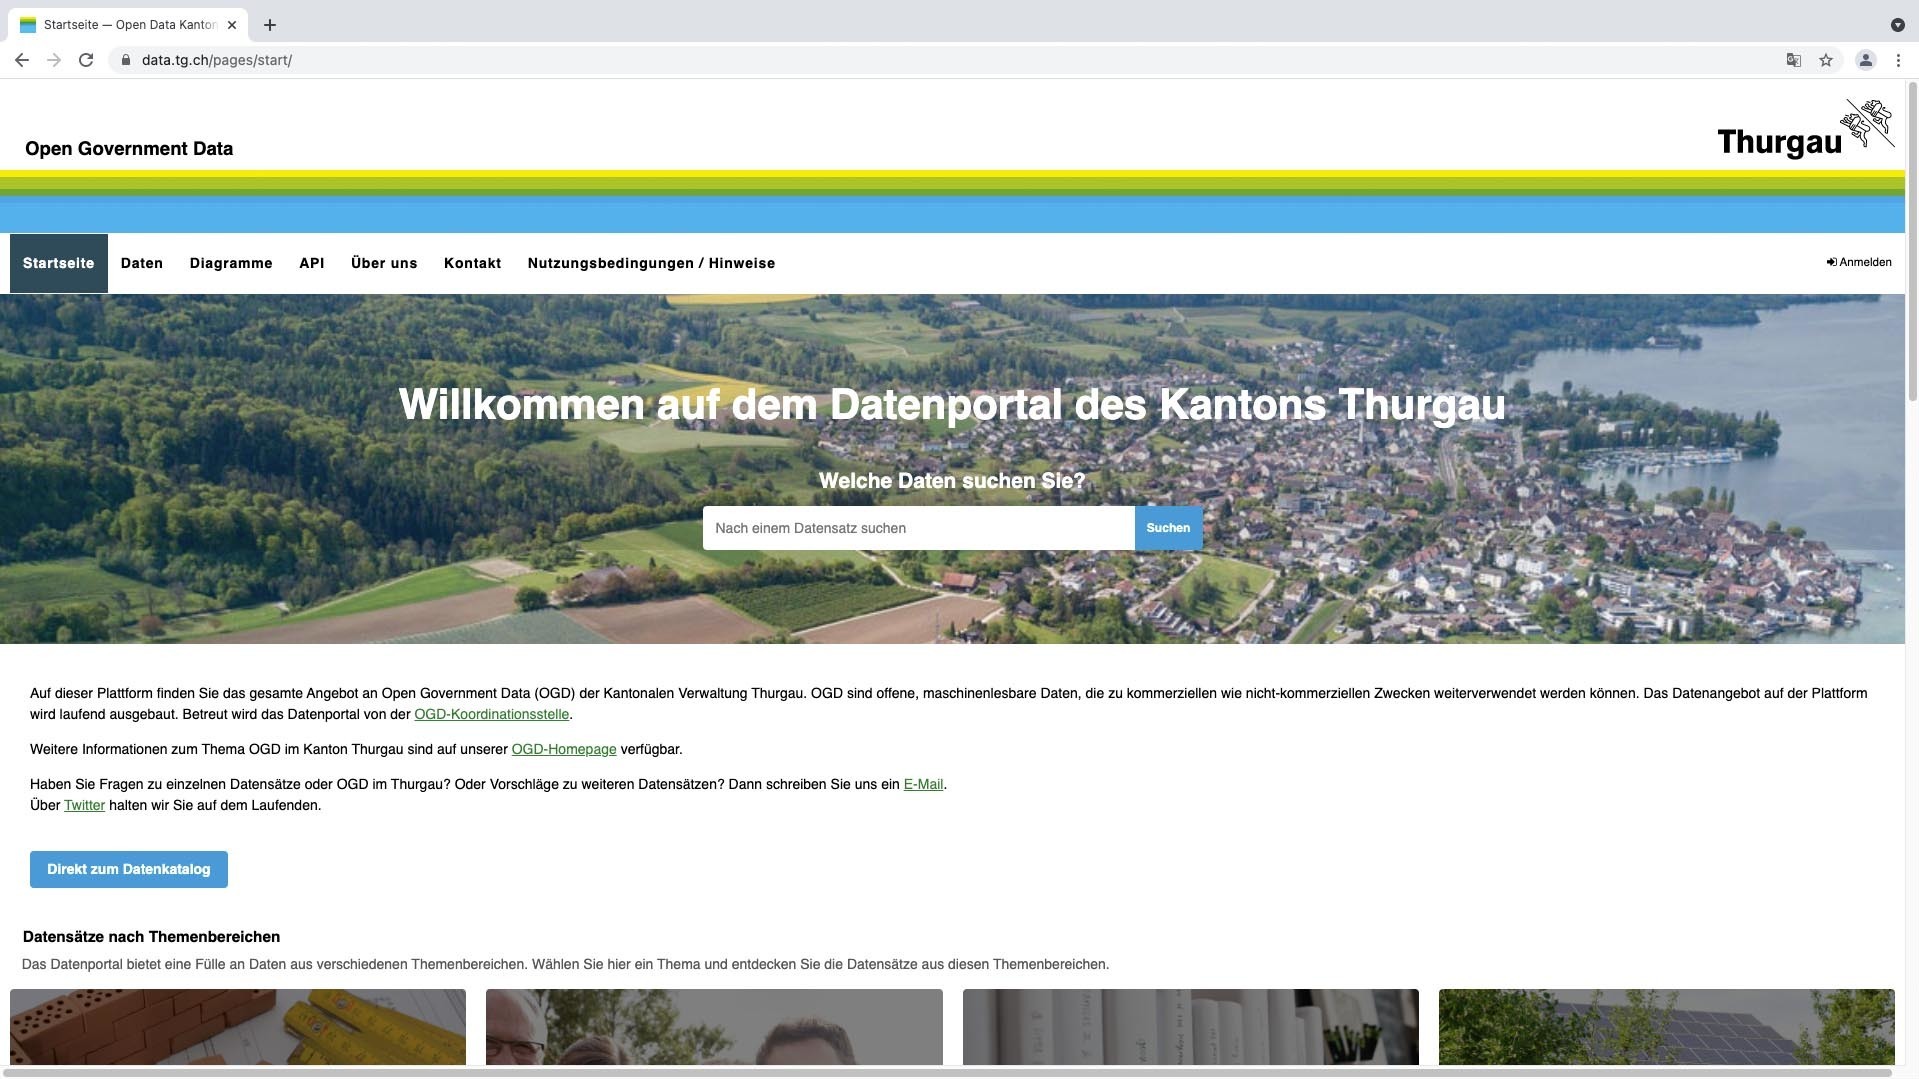Image resolution: width=1919 pixels, height=1079 pixels.
Task: Open the Über uns page
Action: pos(384,263)
